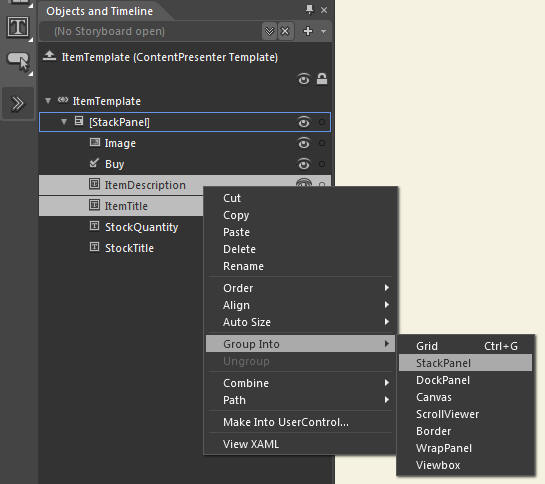
Task: Toggle visibility of the Image element
Action: coord(304,143)
